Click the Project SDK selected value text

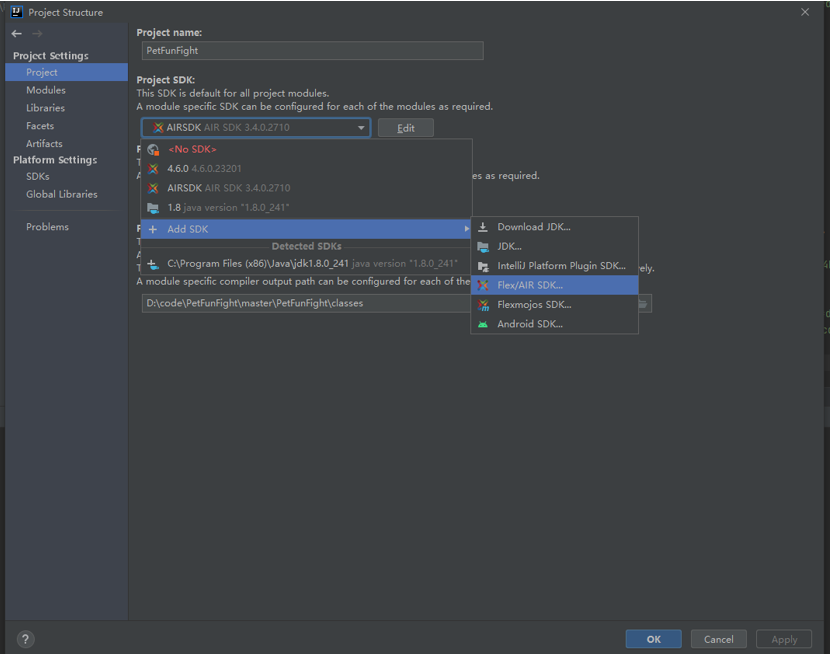coord(228,128)
